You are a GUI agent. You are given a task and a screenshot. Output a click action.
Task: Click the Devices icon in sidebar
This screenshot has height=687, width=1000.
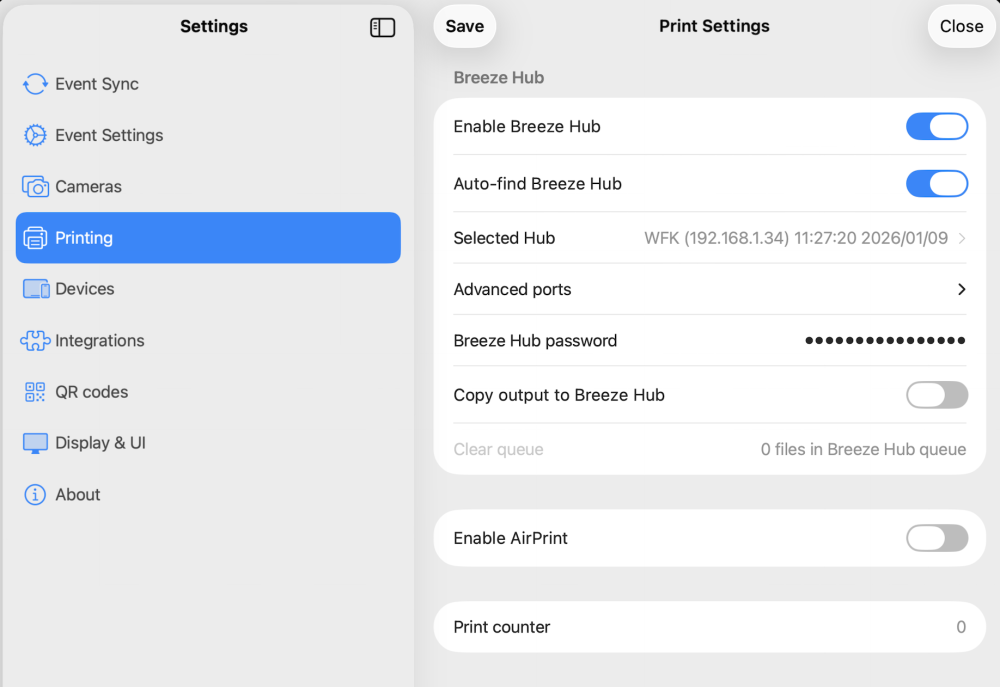(x=36, y=289)
